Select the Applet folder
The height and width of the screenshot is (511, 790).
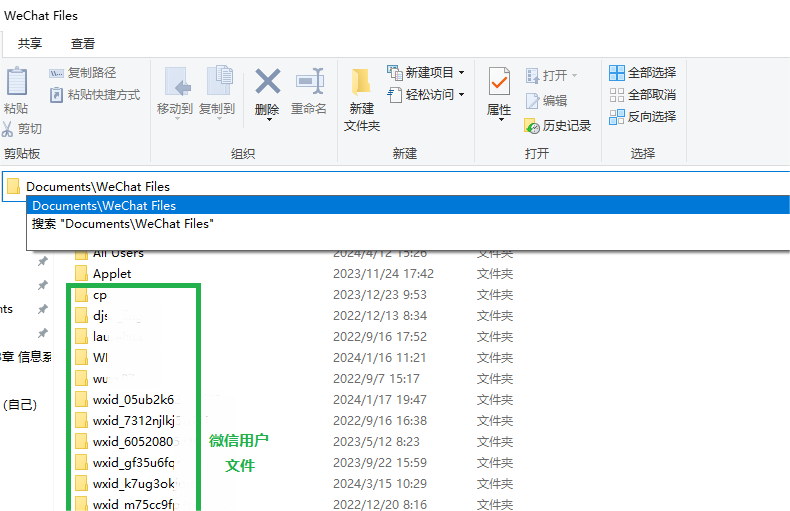coord(112,274)
